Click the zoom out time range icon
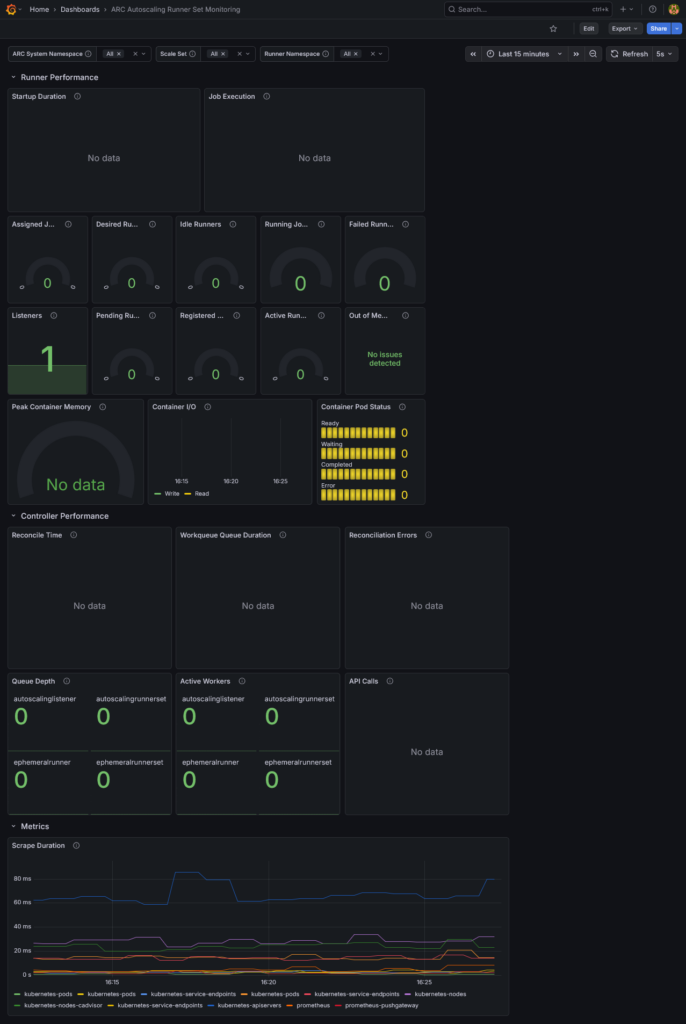 593,54
